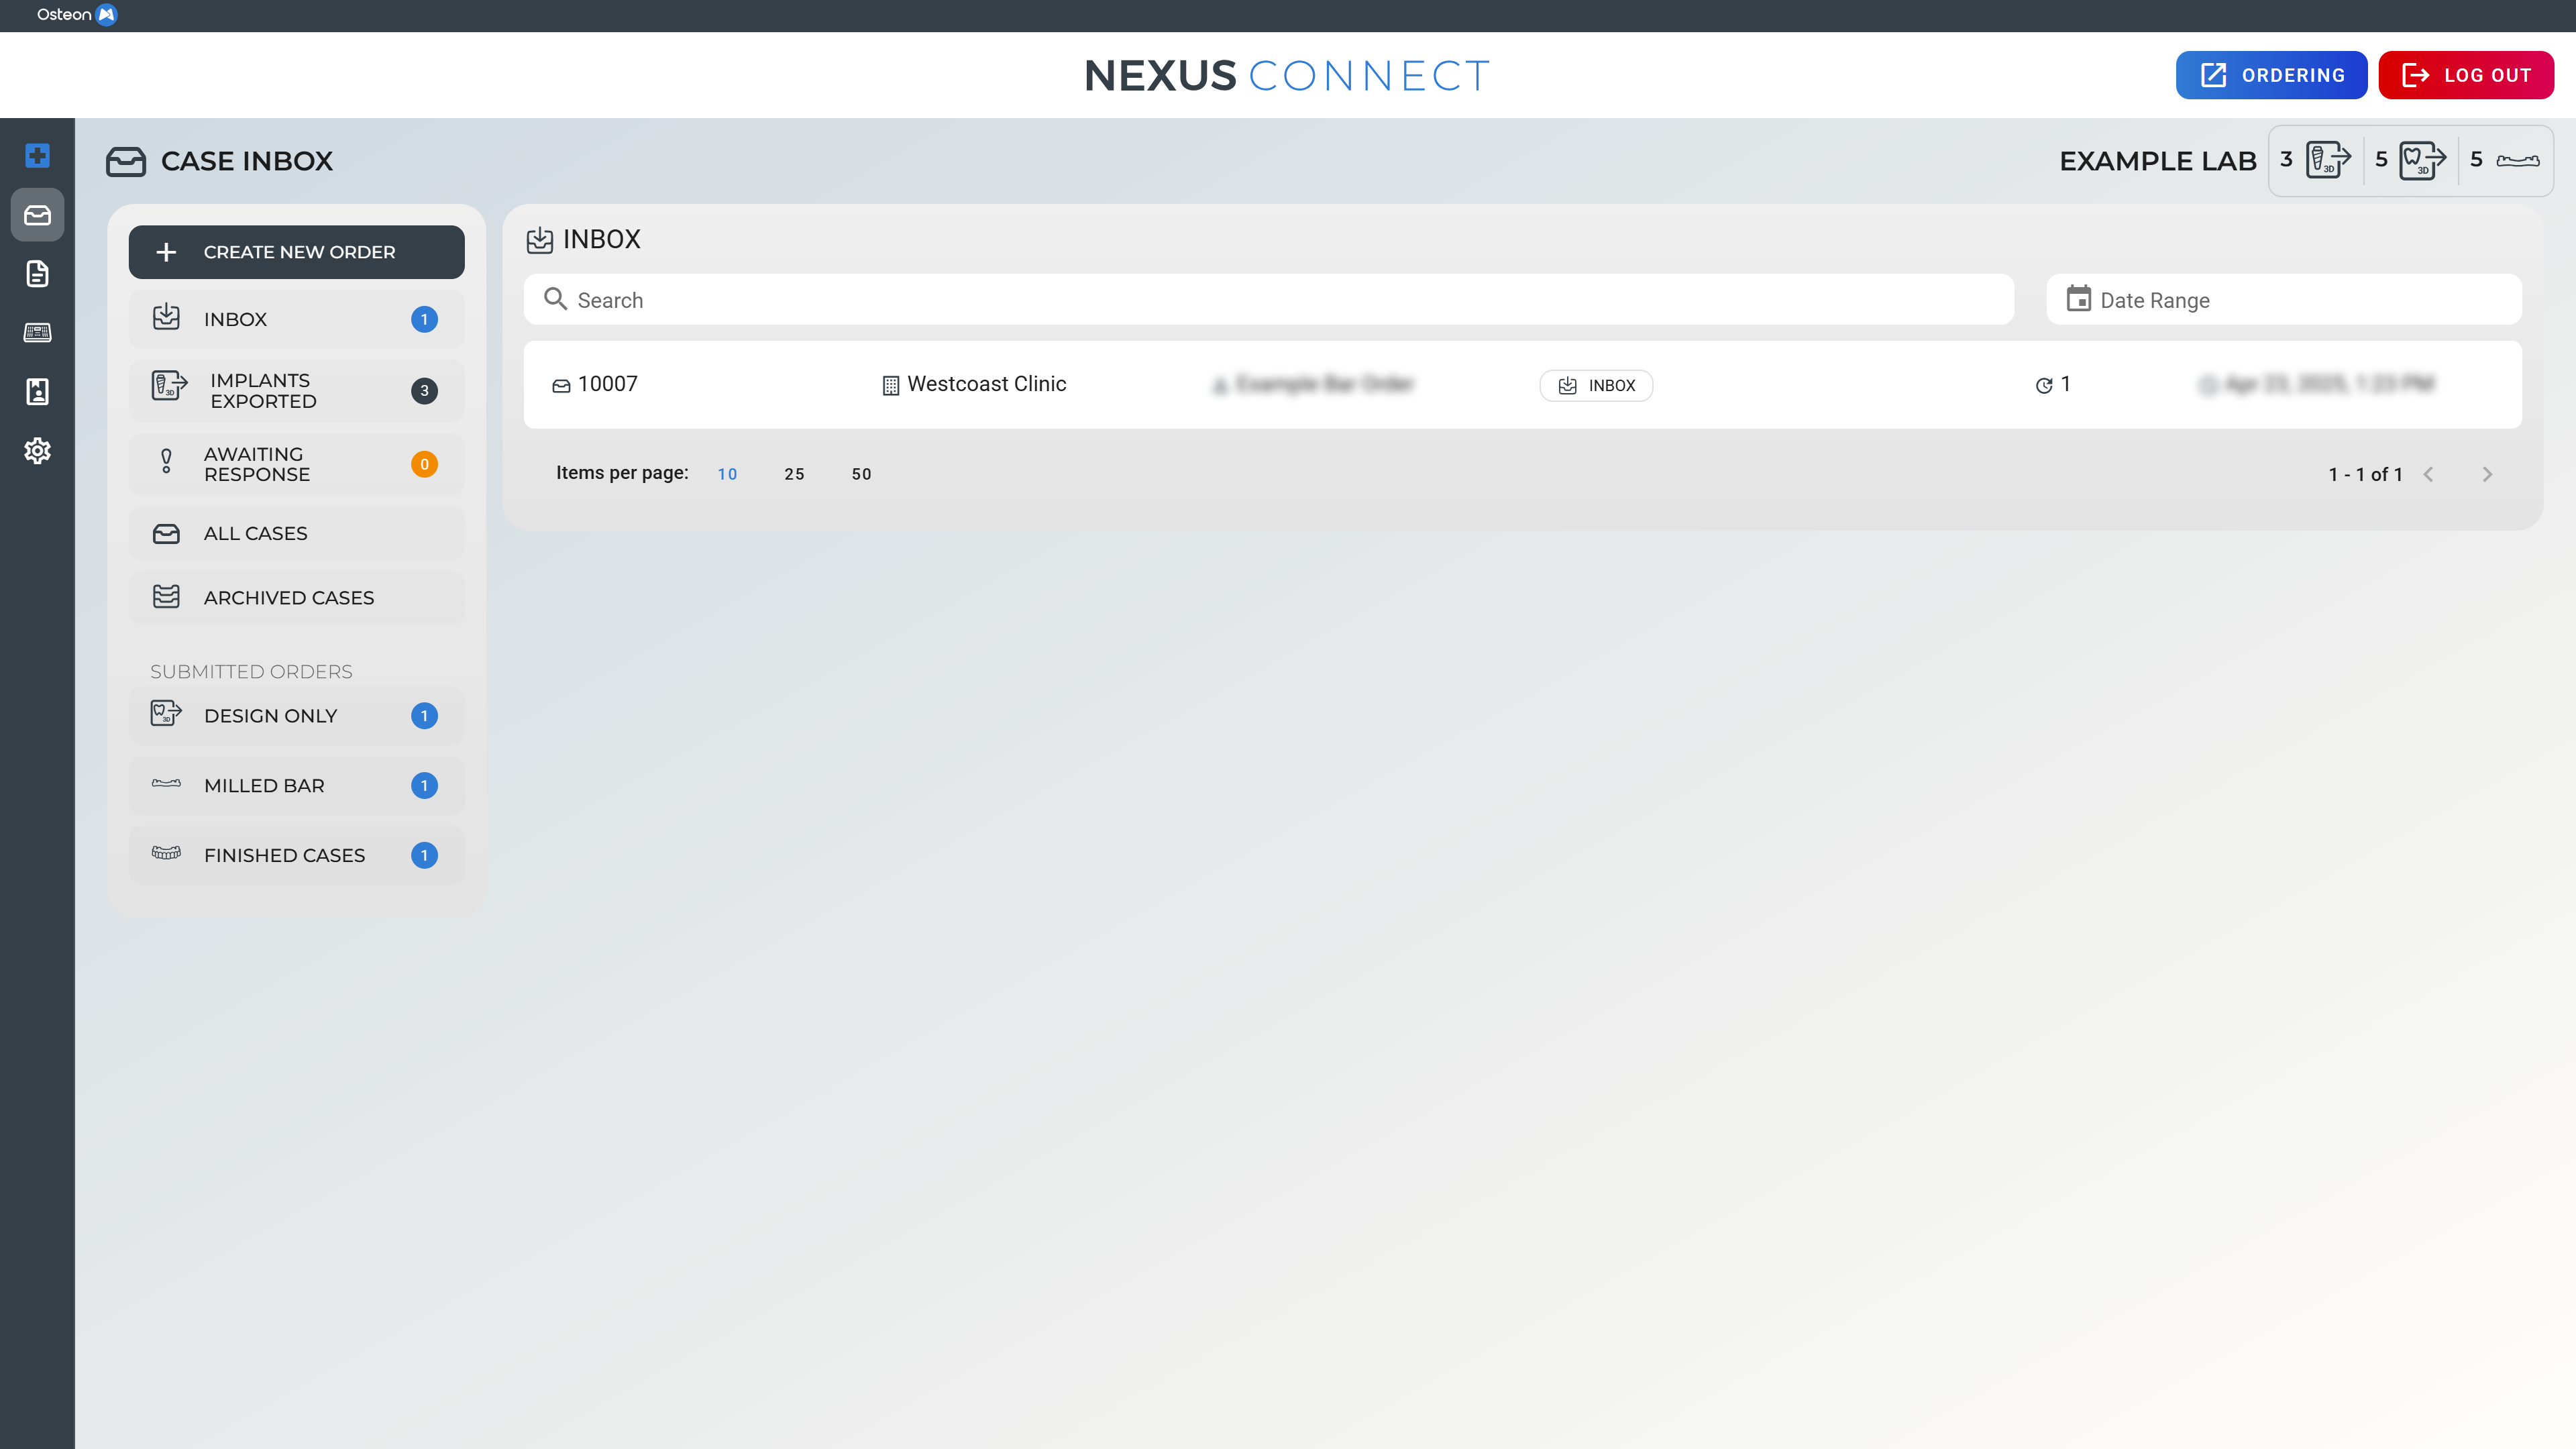The image size is (2576, 1449).
Task: Click the INBOX status tag on case 10007
Action: tap(1596, 385)
